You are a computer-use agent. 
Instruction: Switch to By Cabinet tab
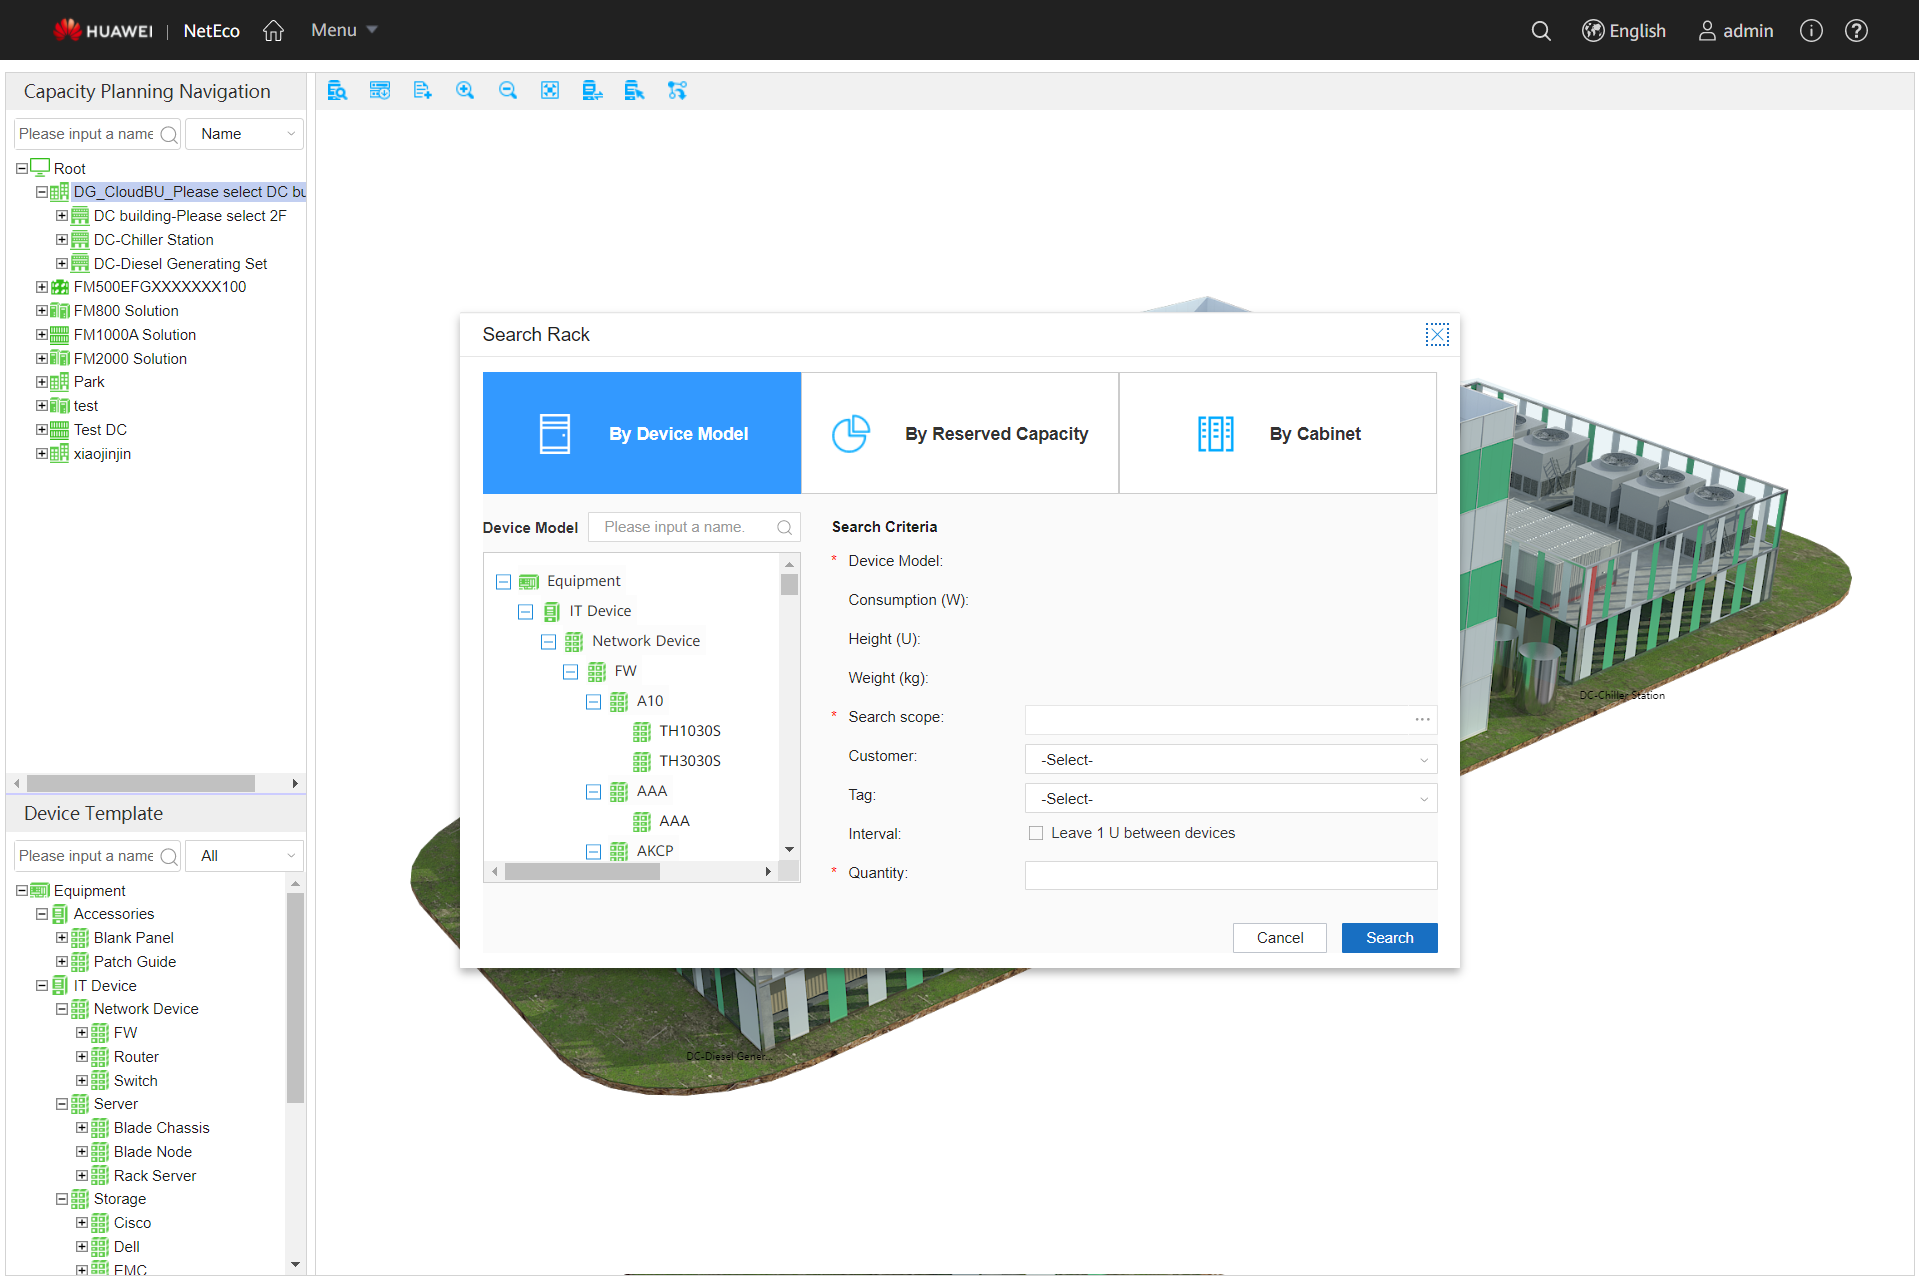tap(1277, 433)
